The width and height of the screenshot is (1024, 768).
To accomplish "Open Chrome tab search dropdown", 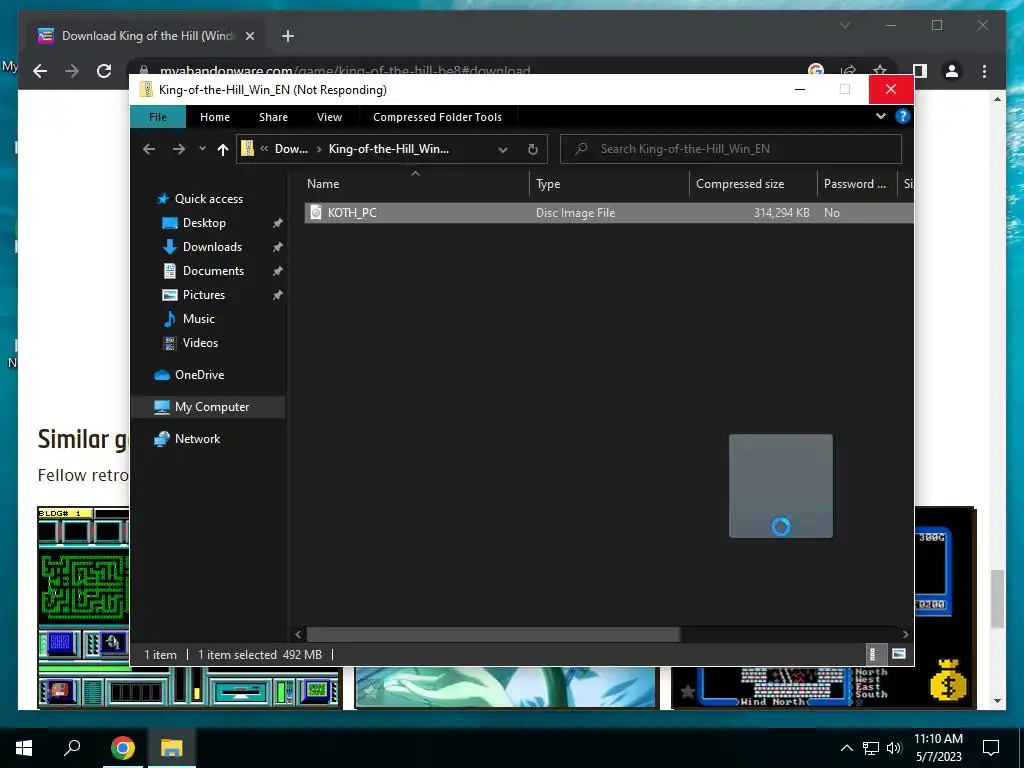I will [844, 25].
